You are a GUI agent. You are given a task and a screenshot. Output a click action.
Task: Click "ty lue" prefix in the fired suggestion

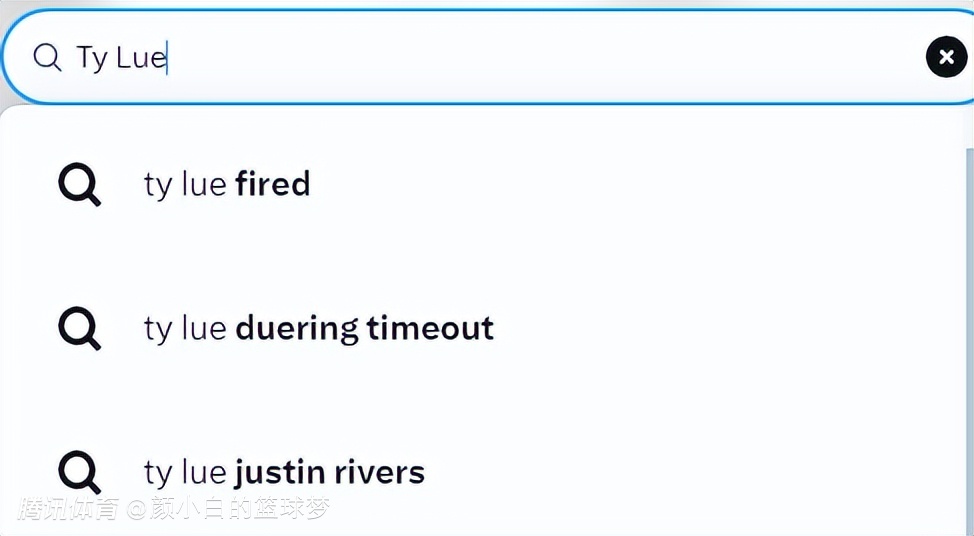pyautogui.click(x=185, y=184)
